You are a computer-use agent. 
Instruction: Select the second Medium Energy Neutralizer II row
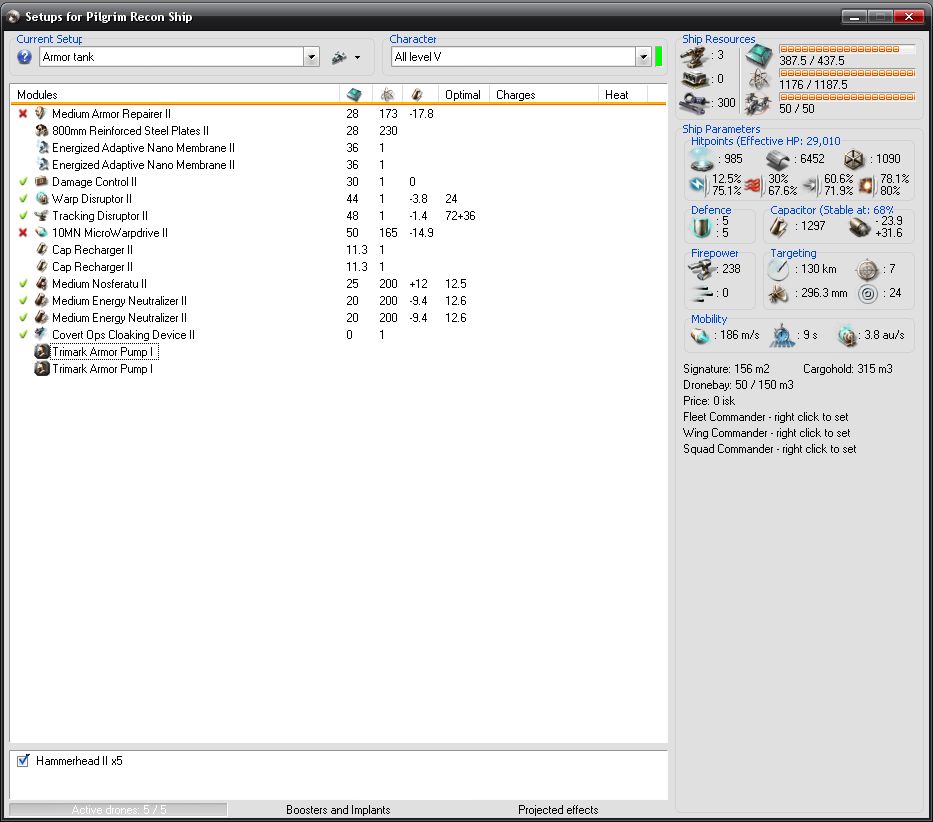point(337,318)
